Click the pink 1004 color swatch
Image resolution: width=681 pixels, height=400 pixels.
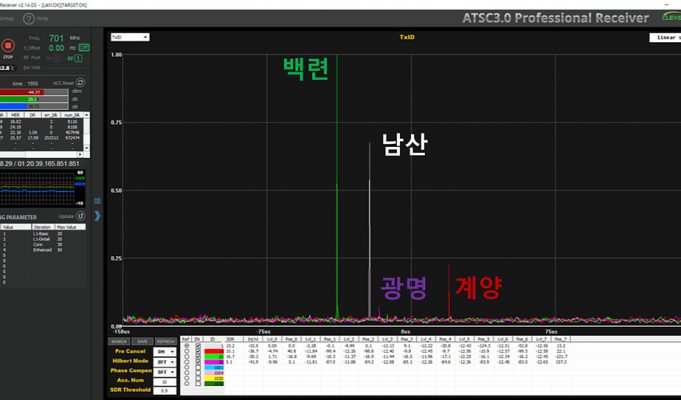(x=214, y=373)
